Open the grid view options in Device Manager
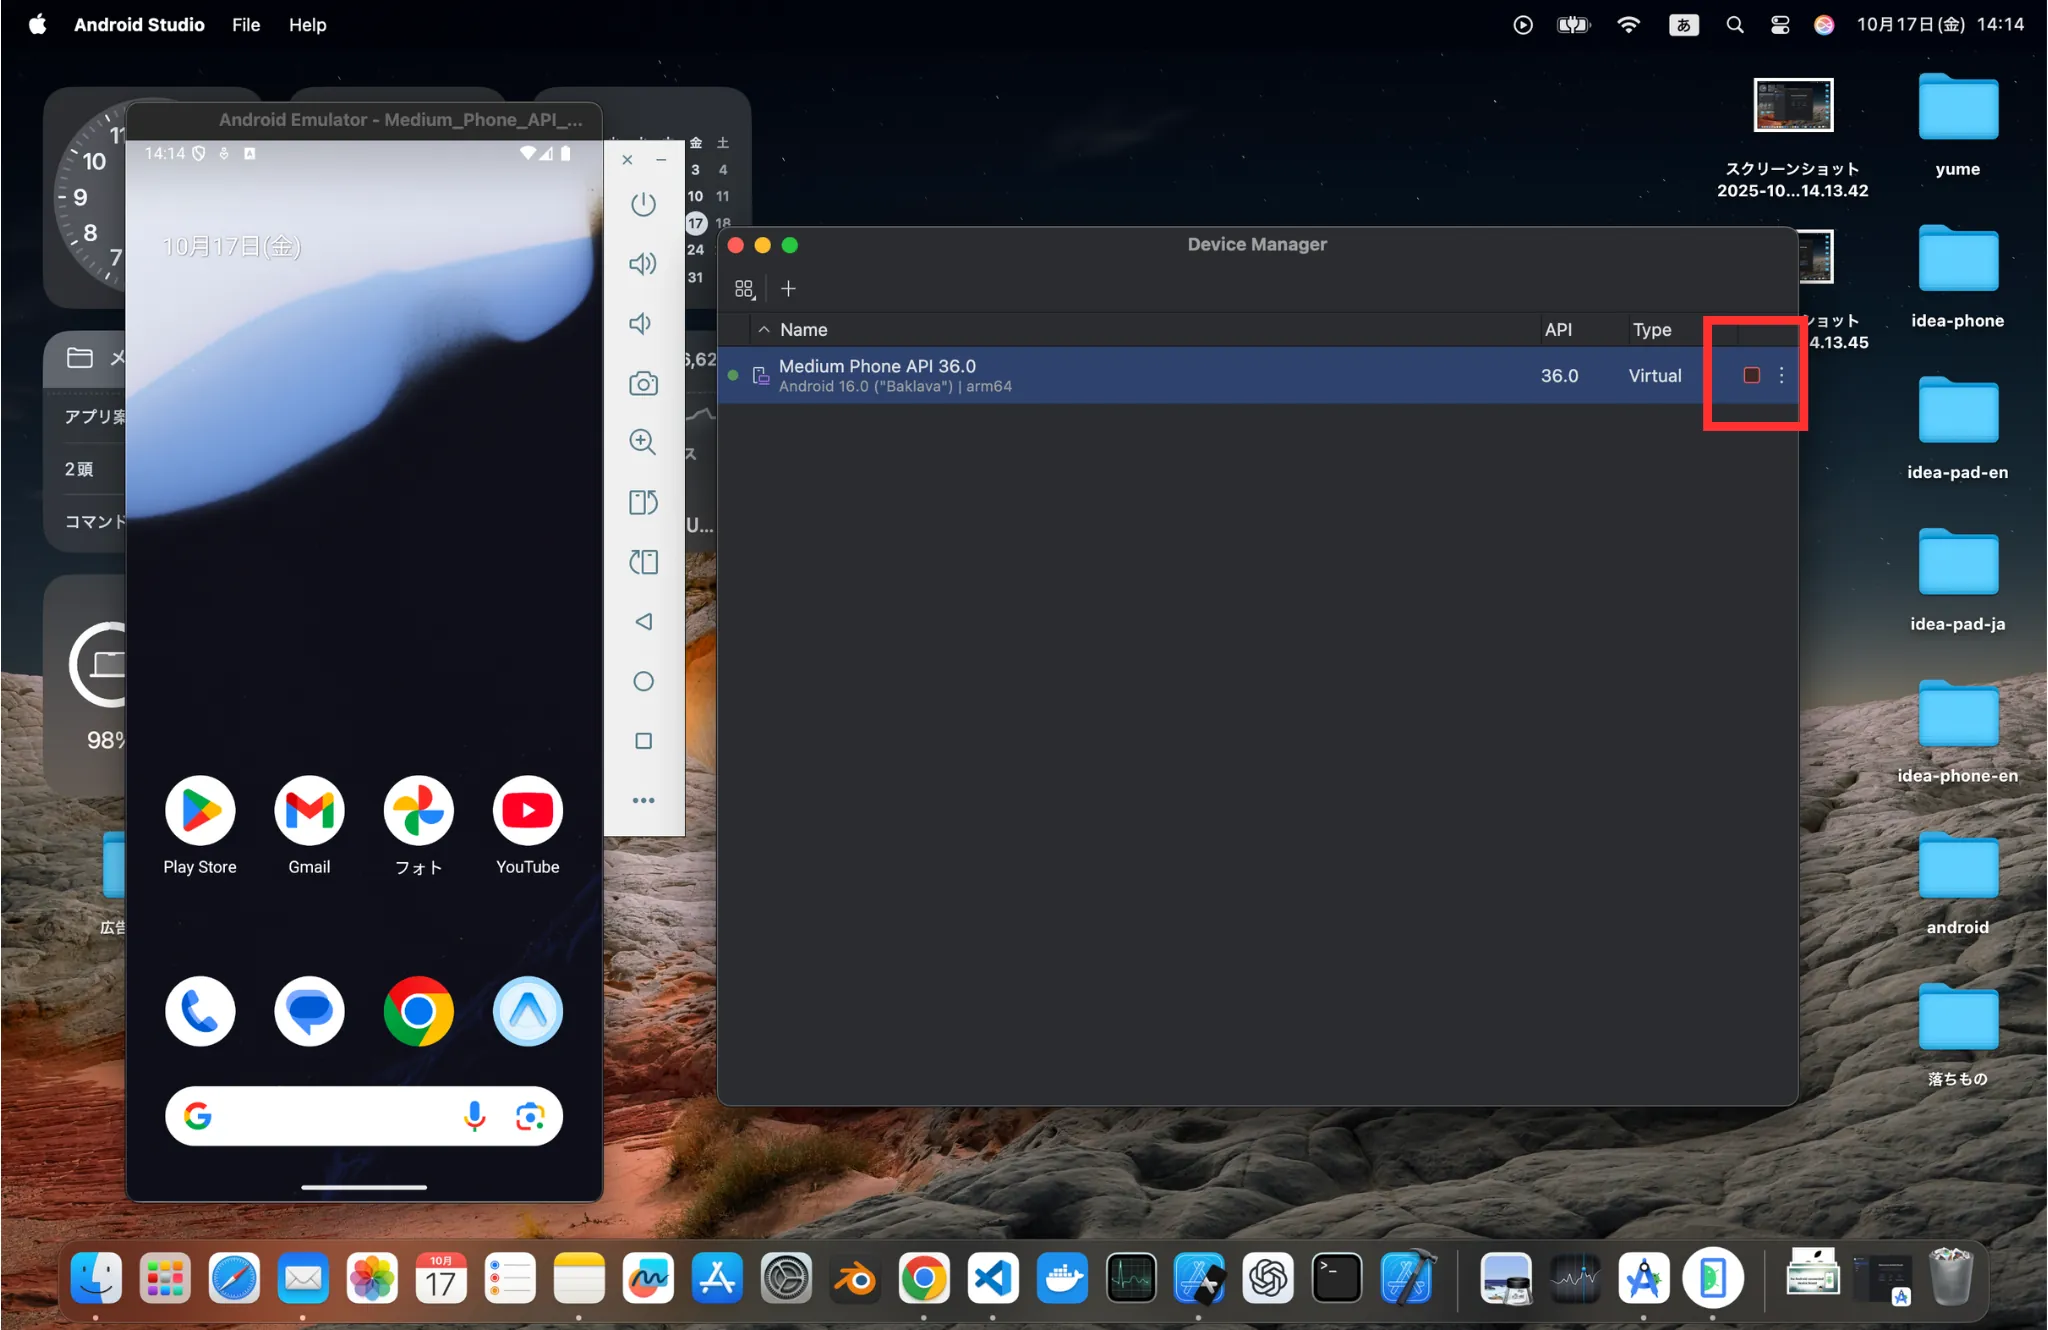This screenshot has width=2048, height=1330. pos(743,288)
